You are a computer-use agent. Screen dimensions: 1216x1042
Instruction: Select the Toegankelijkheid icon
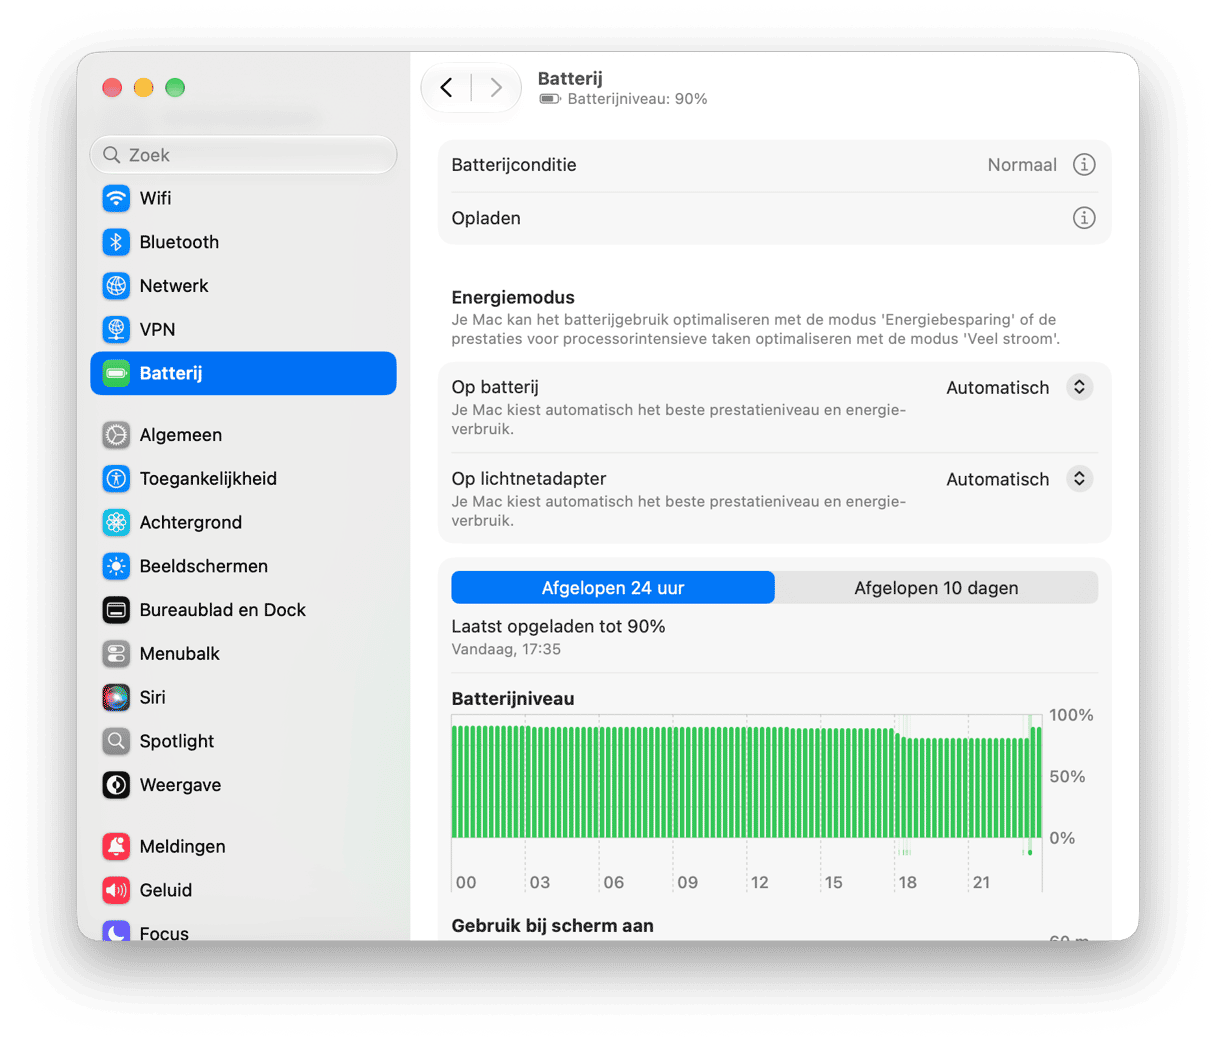(116, 479)
